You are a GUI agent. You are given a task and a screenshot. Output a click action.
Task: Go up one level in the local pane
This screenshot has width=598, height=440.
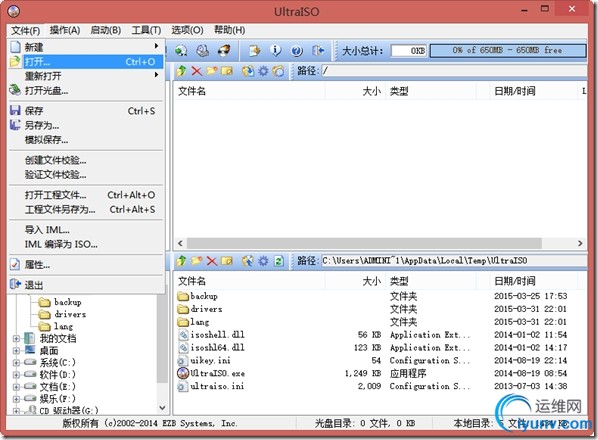point(182,261)
